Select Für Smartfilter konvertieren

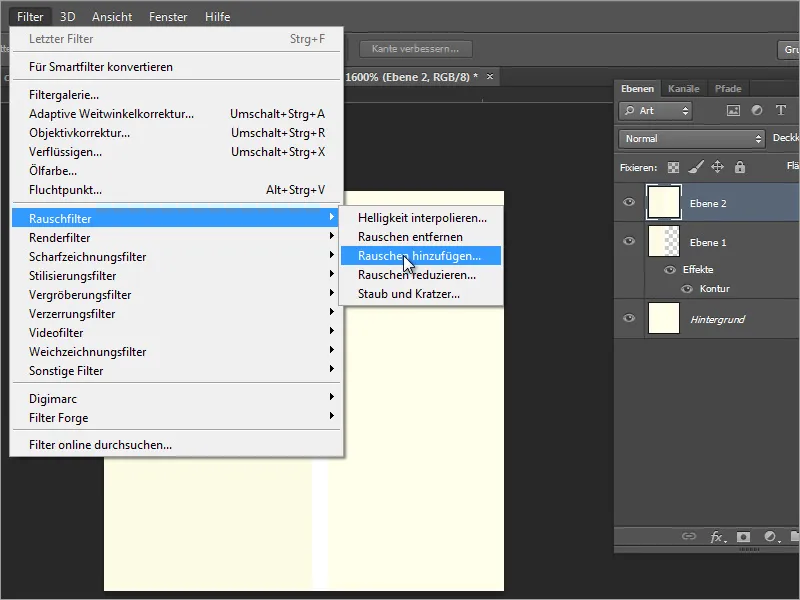tap(176, 67)
